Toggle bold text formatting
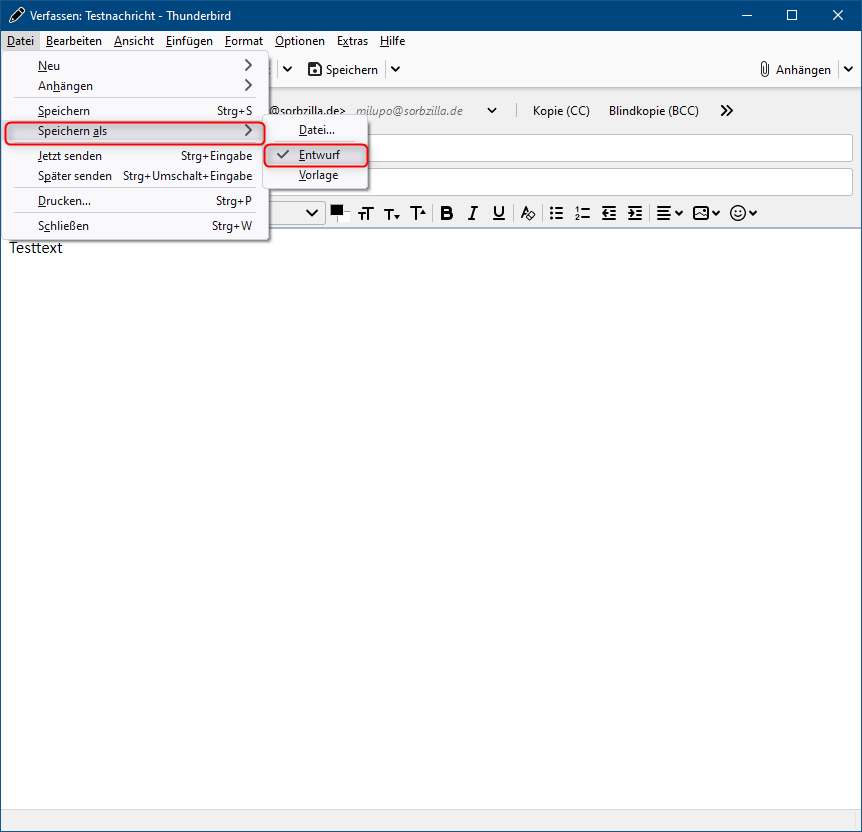The image size is (862, 832). (x=447, y=213)
